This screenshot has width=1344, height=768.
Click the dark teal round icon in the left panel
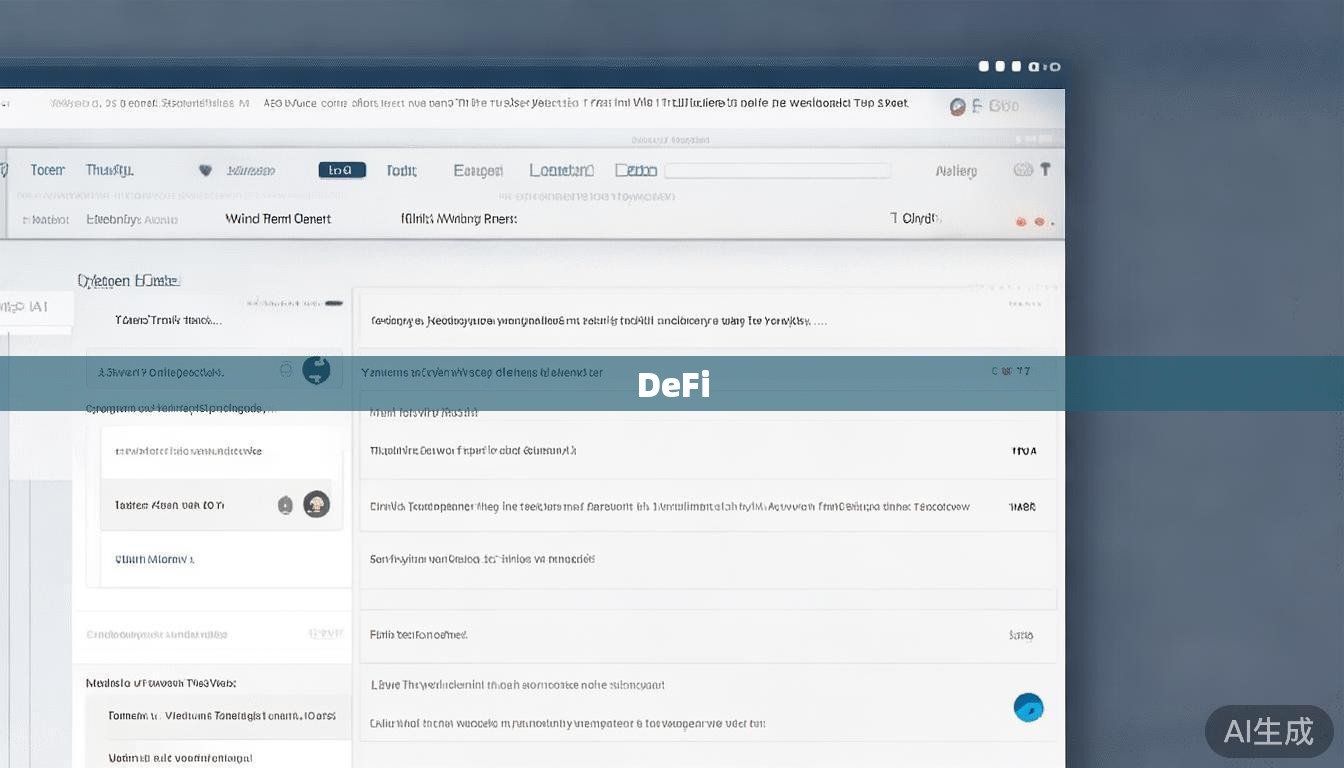(316, 370)
